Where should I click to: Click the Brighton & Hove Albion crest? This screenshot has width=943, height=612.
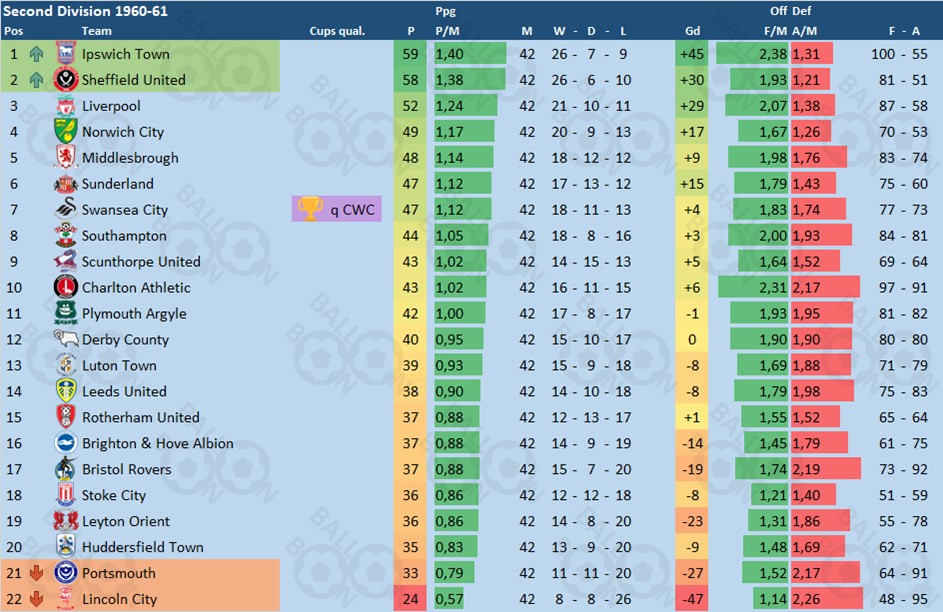coord(66,443)
